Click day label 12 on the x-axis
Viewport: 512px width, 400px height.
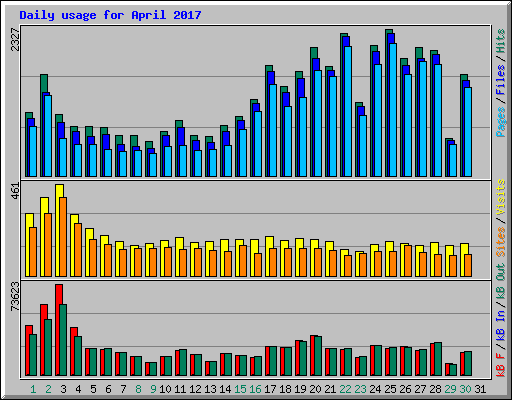tap(195, 389)
